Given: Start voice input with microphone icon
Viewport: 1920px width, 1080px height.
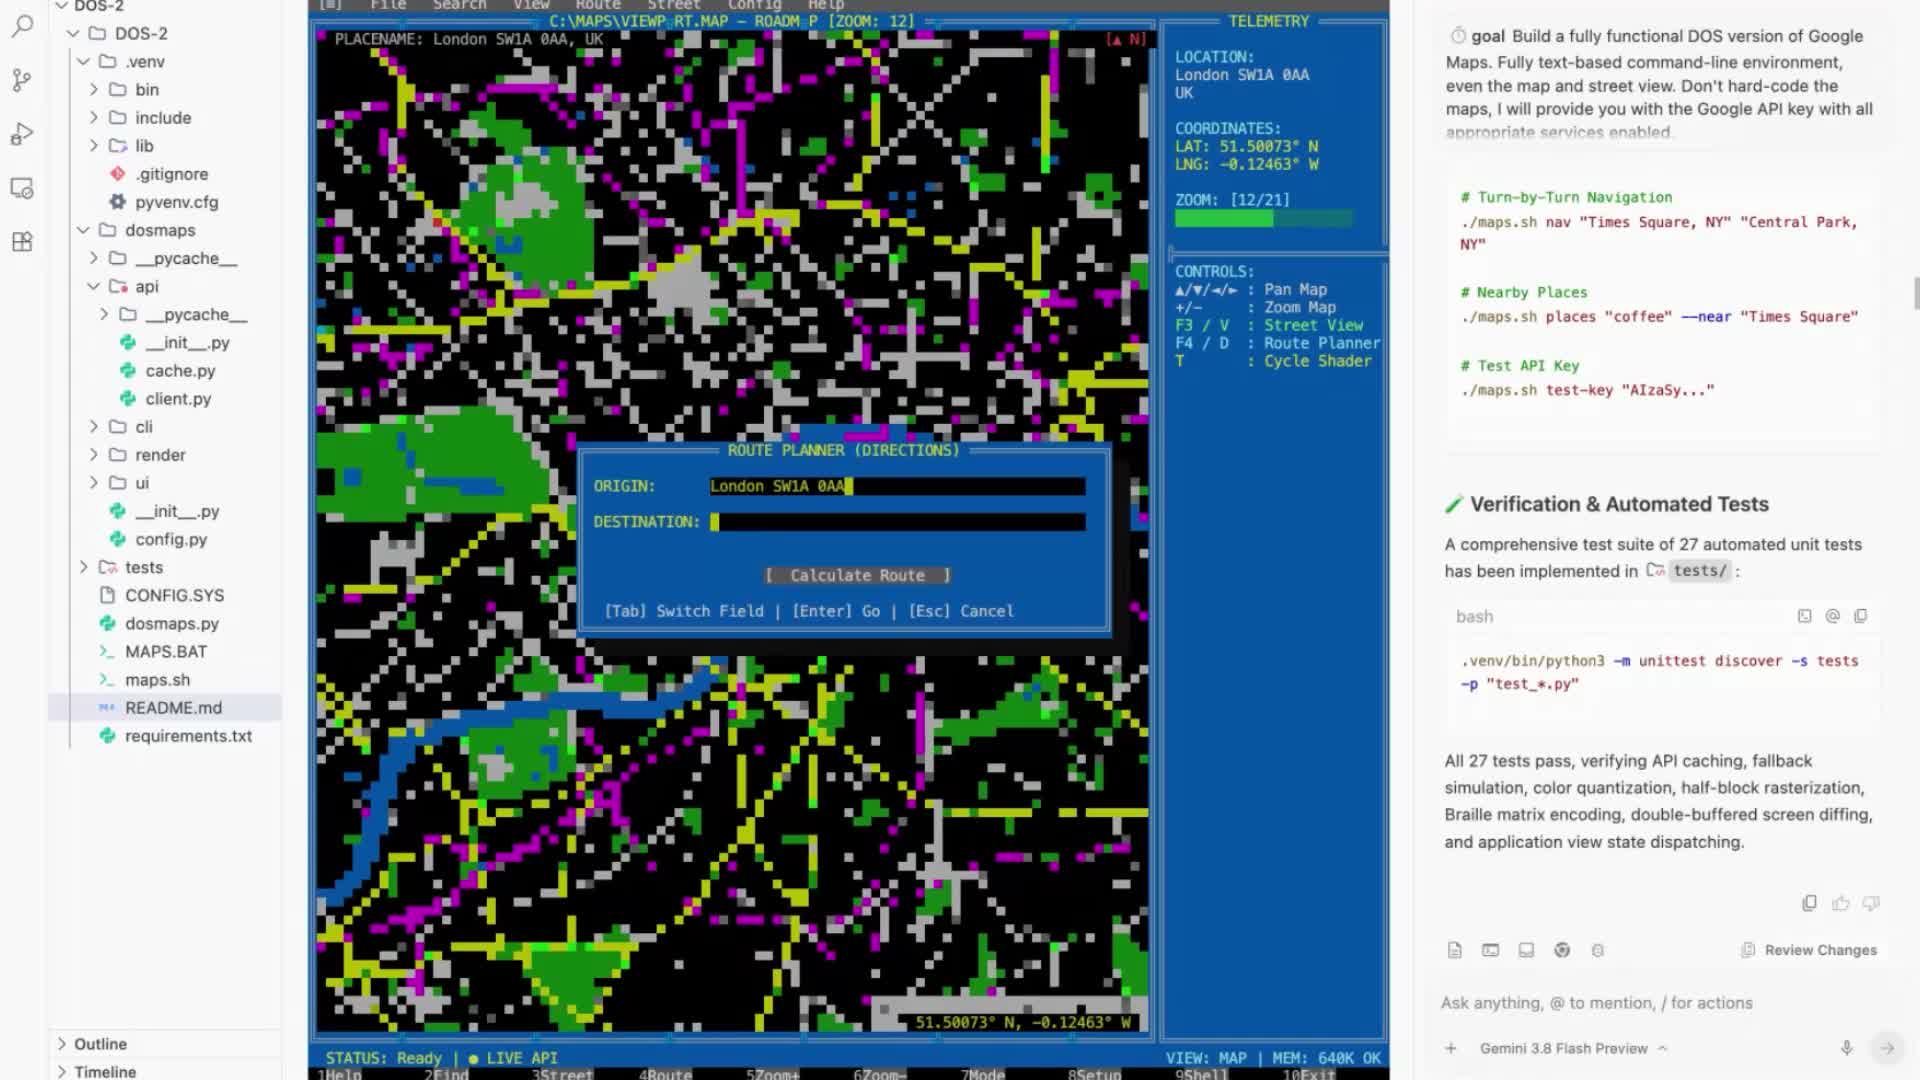Looking at the screenshot, I should (x=1846, y=1048).
